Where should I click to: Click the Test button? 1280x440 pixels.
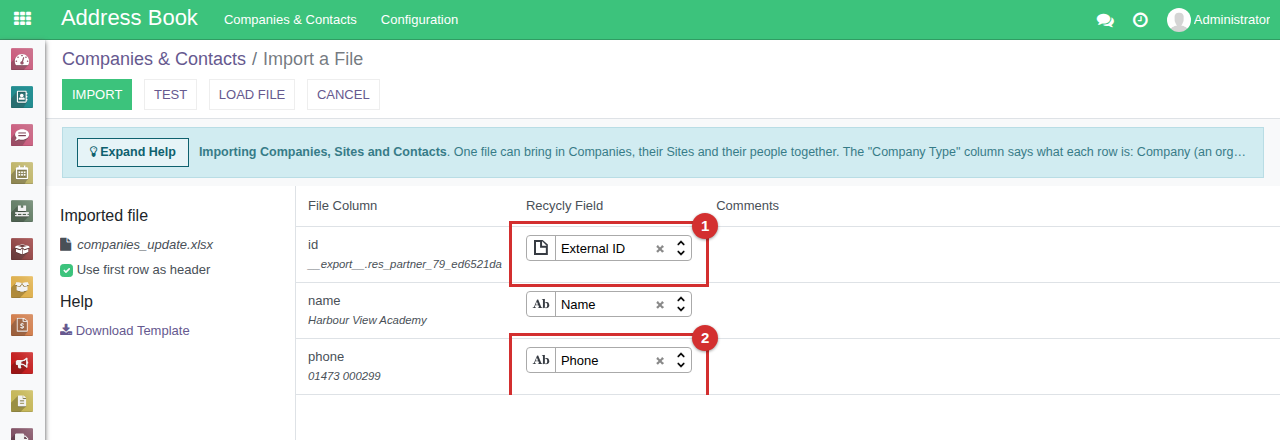click(x=171, y=95)
